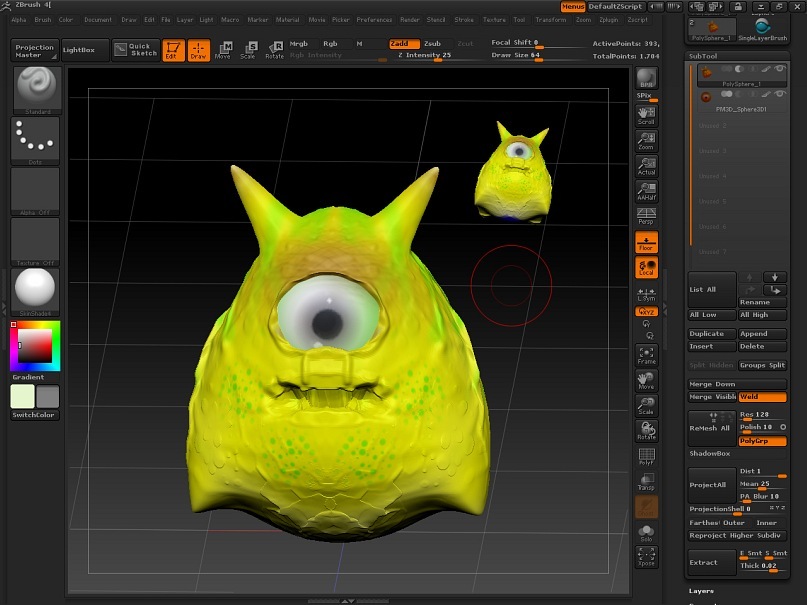Activate Draw mode button
Screen dimensions: 807x605
199,50
